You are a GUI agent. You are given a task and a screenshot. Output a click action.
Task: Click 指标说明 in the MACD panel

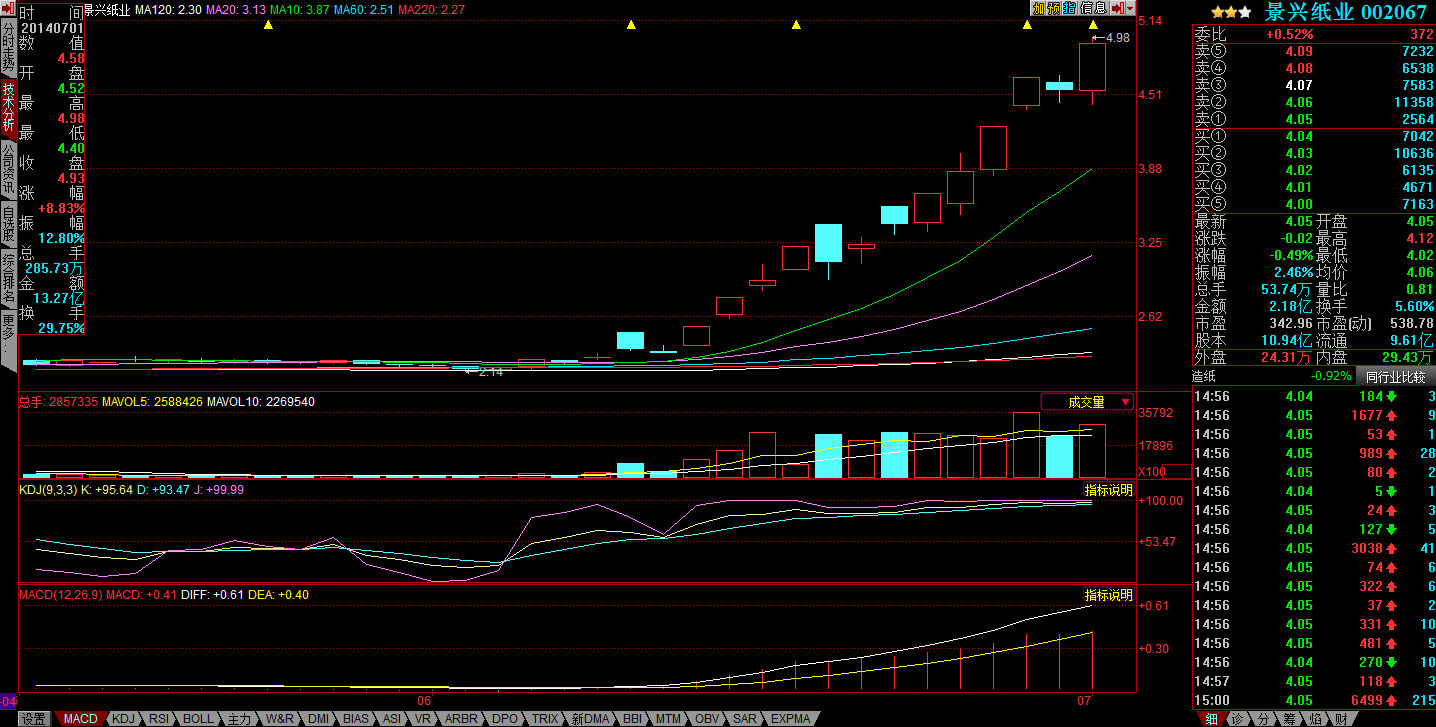(x=1109, y=595)
